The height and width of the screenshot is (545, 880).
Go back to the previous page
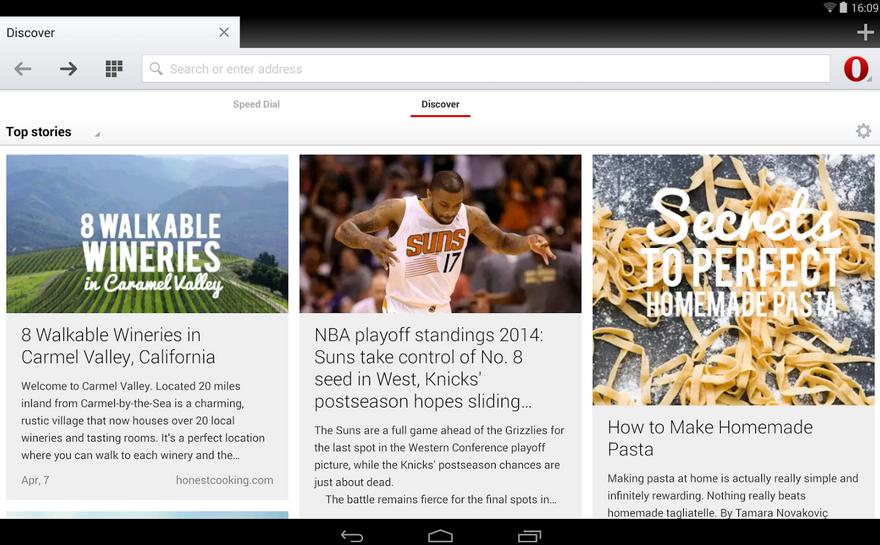tap(23, 69)
